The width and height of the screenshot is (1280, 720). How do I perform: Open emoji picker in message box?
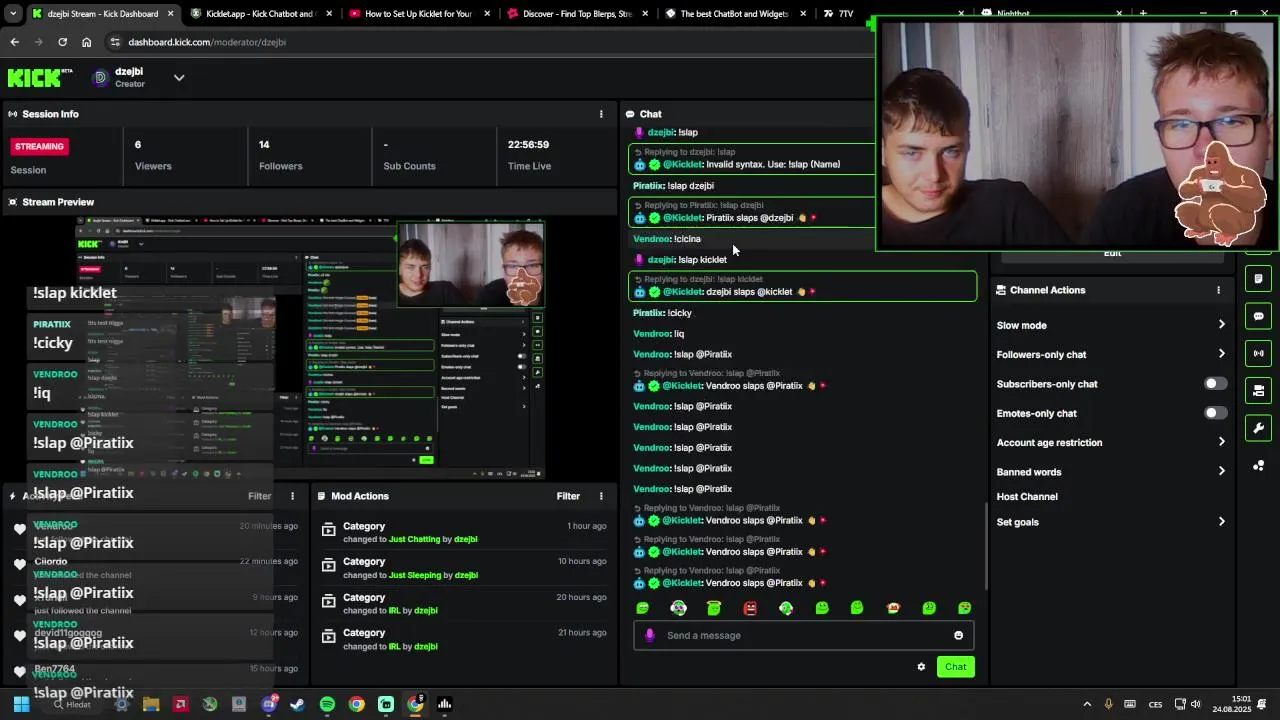pos(958,635)
